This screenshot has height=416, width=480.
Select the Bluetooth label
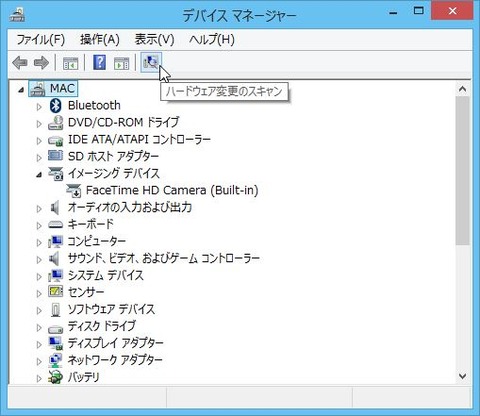click(94, 105)
